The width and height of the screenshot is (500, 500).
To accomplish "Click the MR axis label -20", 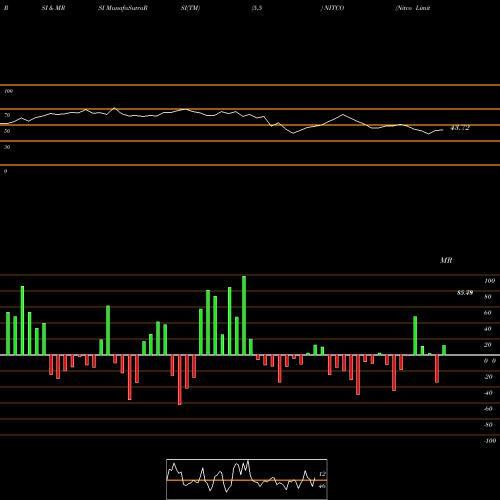I will point(488,377).
